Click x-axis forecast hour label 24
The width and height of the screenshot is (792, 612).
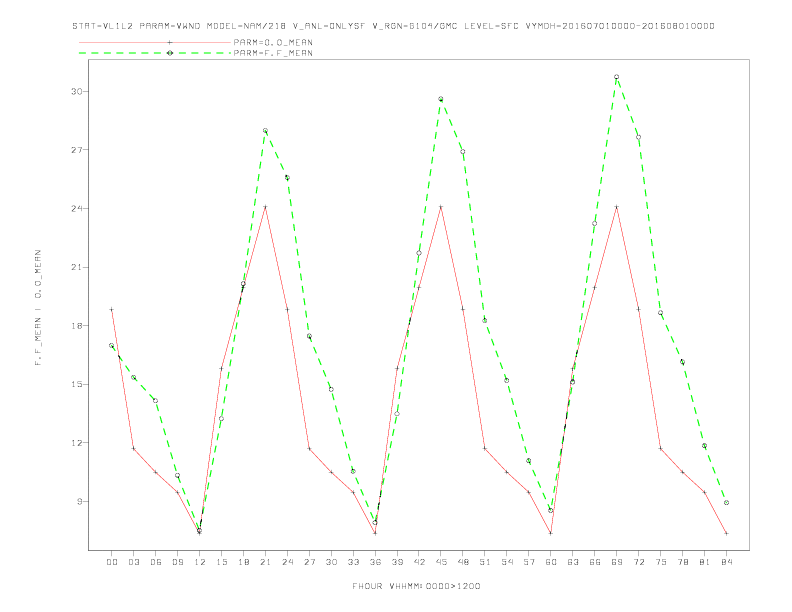(287, 562)
